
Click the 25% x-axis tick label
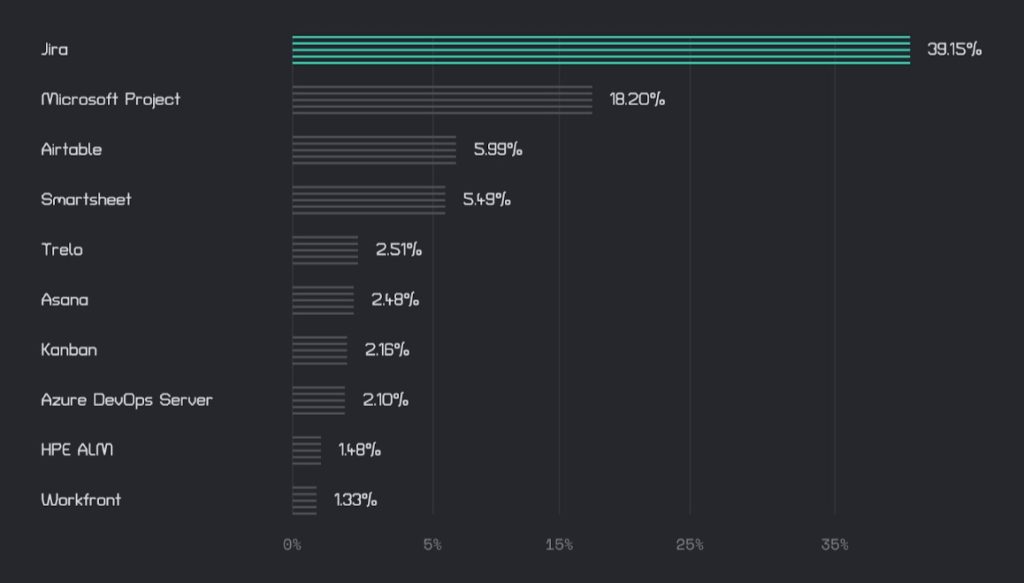pyautogui.click(x=690, y=545)
